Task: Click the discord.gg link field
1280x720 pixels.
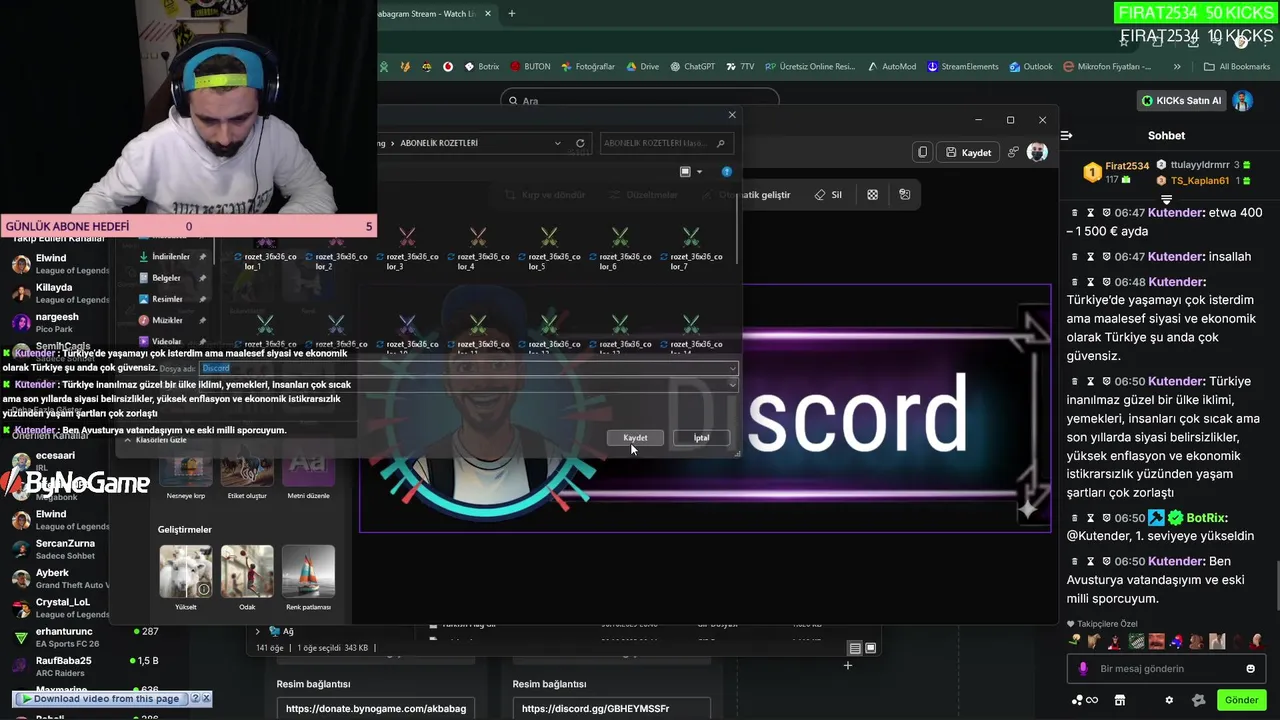Action: pos(612,709)
